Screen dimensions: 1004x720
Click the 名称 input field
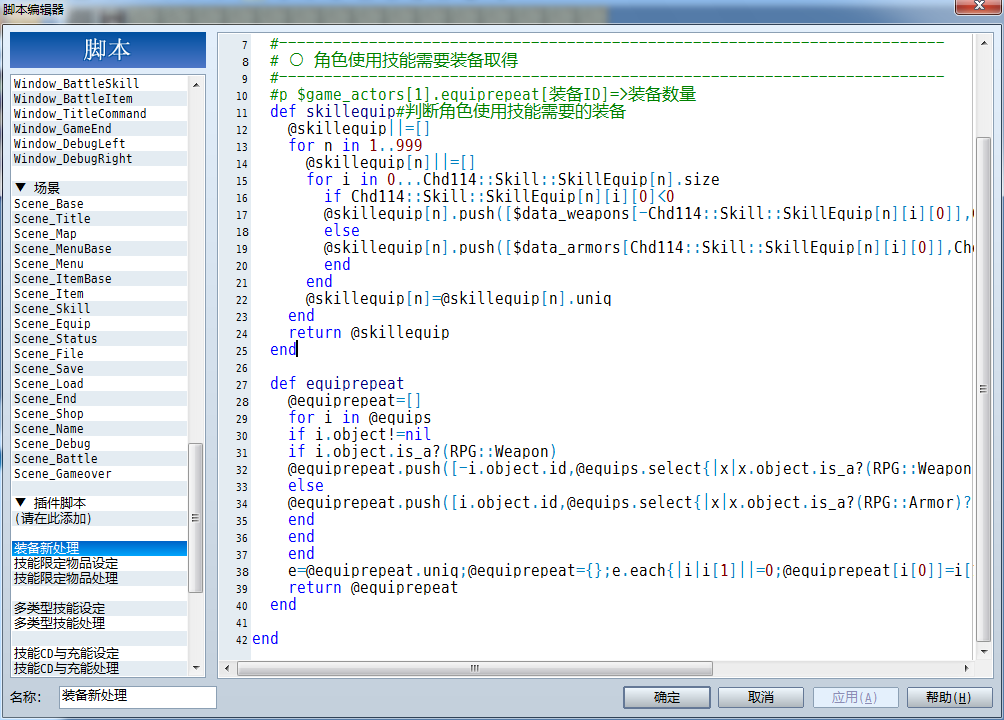138,696
